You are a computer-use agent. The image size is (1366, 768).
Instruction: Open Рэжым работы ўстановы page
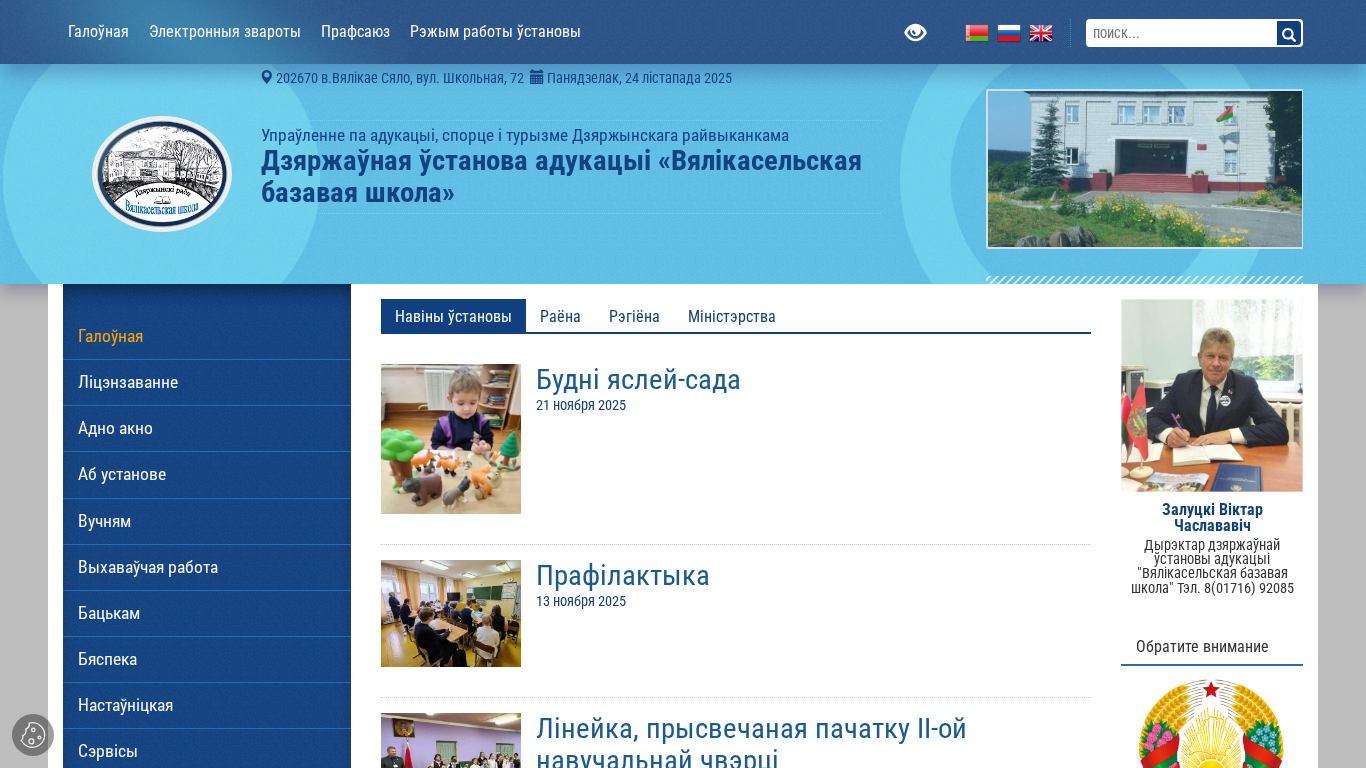tap(495, 31)
